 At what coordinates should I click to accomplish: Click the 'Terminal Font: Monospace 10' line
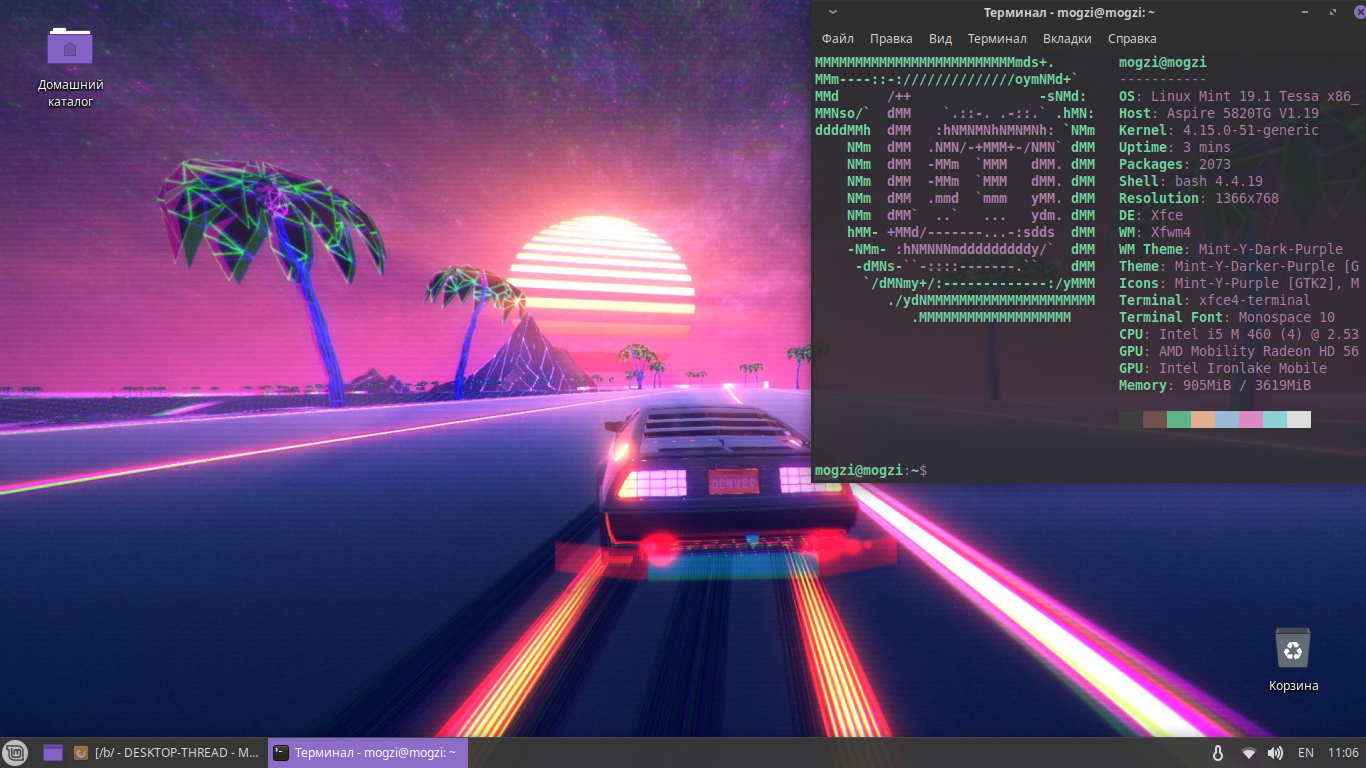point(1227,318)
